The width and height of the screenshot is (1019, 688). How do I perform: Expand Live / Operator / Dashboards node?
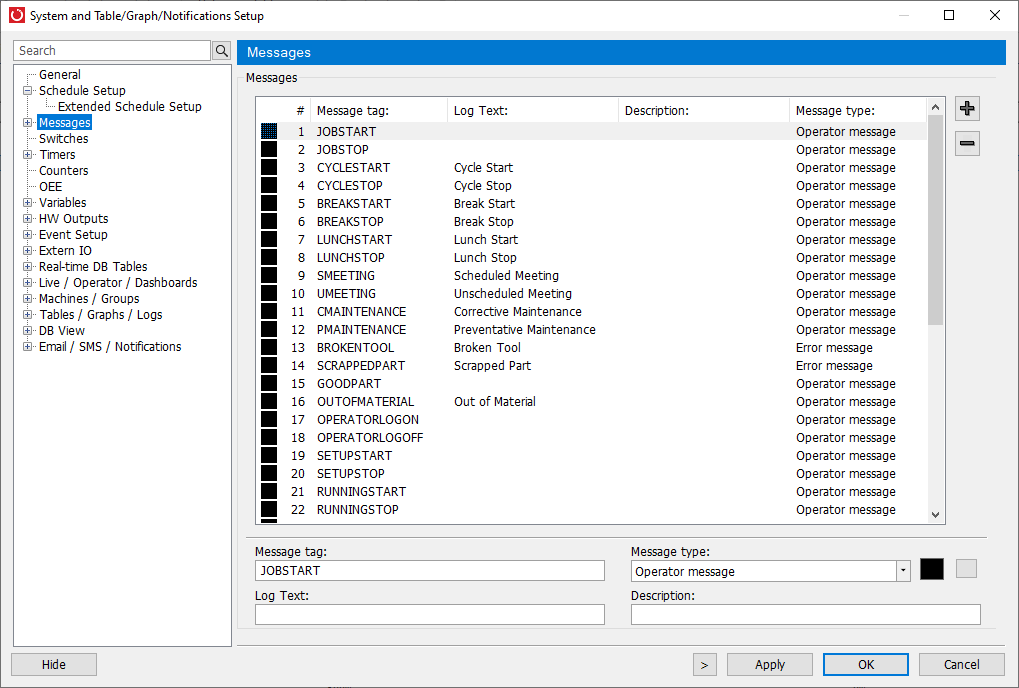coord(27,283)
